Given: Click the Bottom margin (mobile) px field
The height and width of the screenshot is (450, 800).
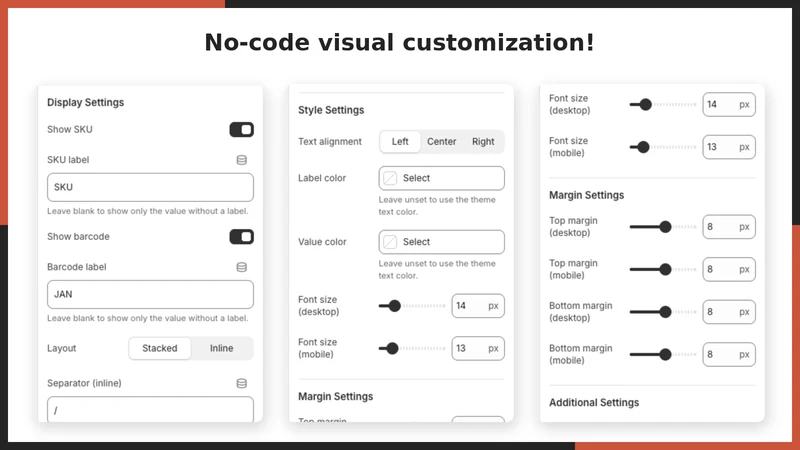Looking at the screenshot, I should pyautogui.click(x=729, y=355).
